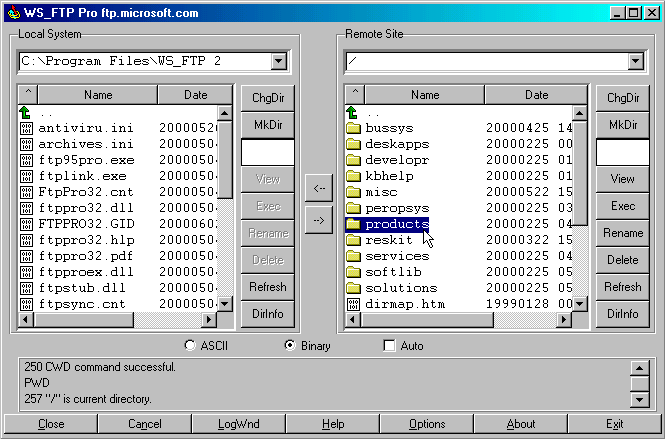Click the About button
This screenshot has width=665, height=439.
coord(521,424)
